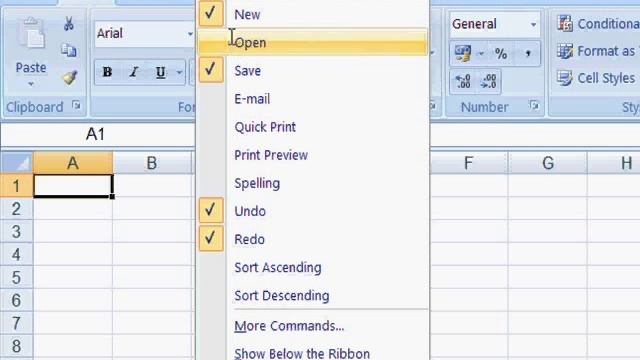Select cell A1

click(x=73, y=186)
